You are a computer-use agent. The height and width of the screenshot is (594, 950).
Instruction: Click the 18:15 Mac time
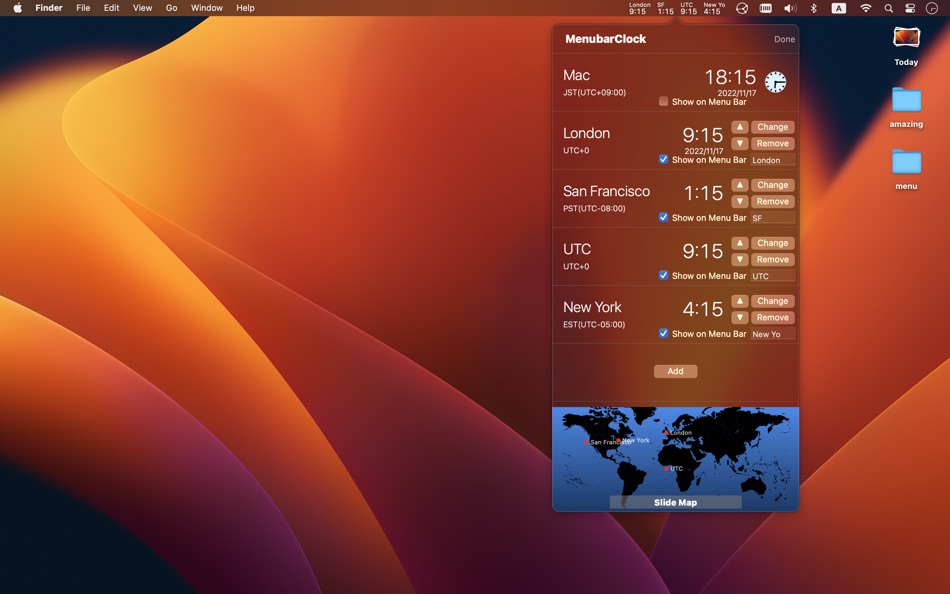click(x=730, y=77)
